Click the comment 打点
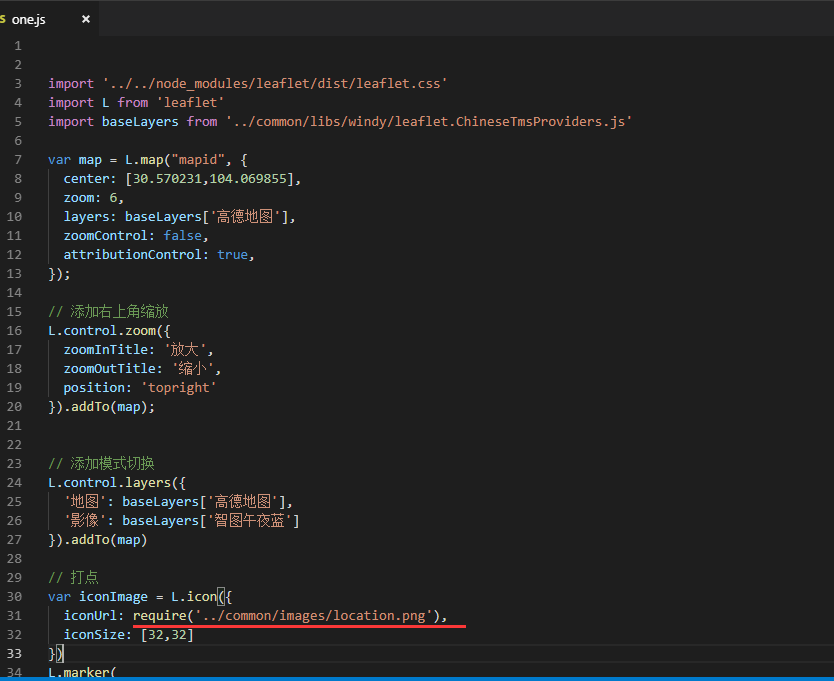 point(73,577)
